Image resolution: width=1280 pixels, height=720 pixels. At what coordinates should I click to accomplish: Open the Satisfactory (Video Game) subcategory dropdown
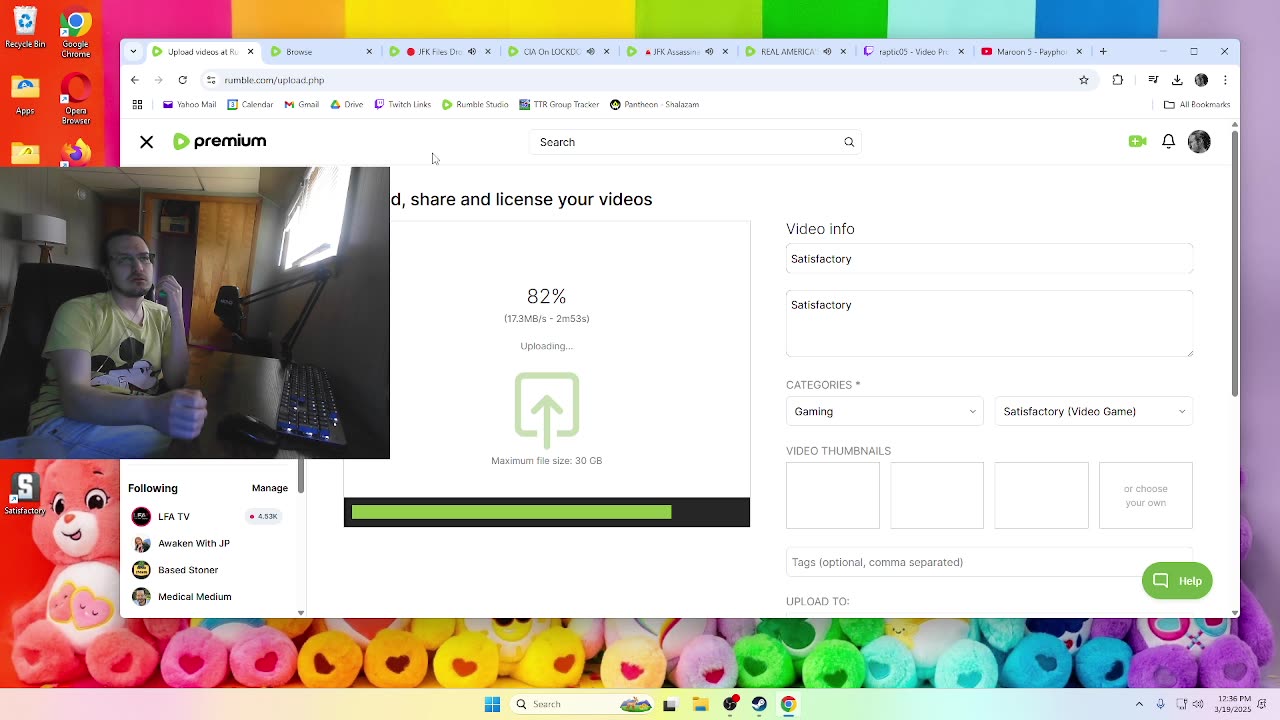(1093, 411)
